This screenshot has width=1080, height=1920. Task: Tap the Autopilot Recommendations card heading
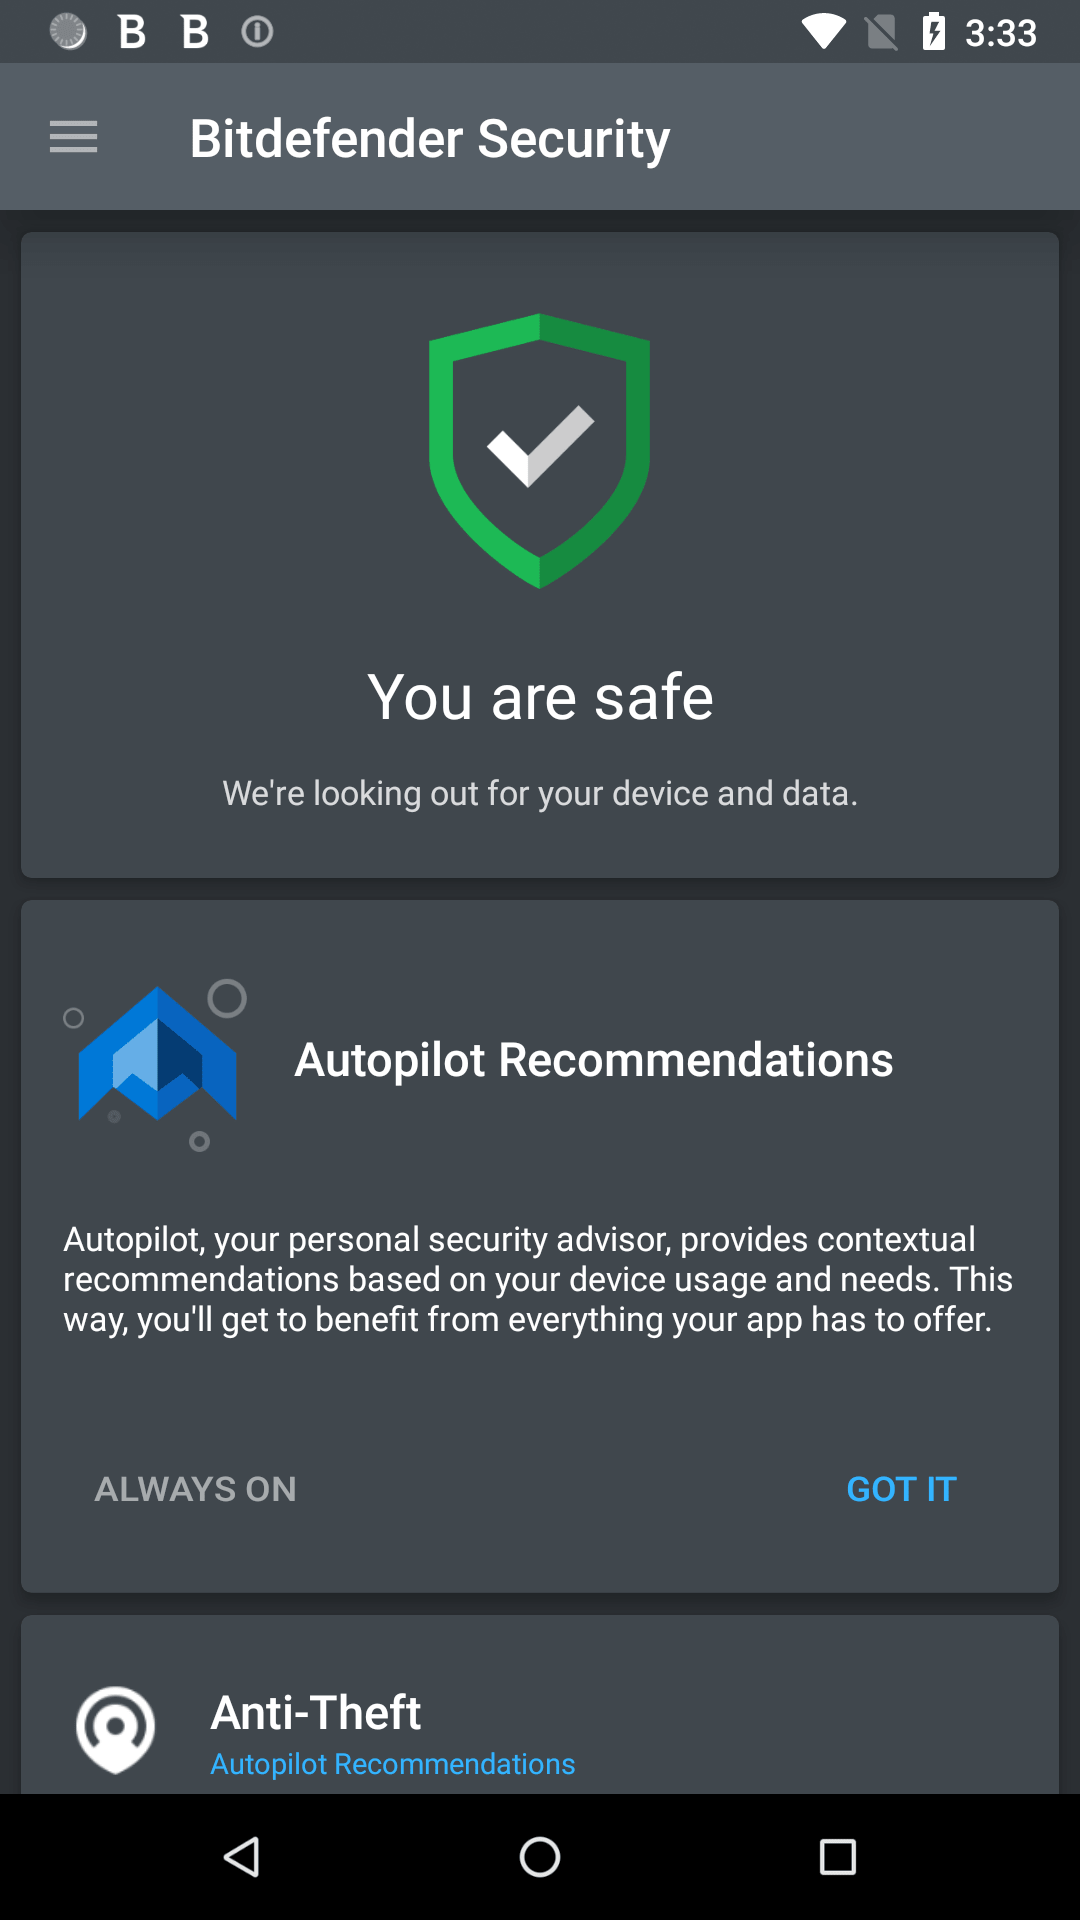tap(594, 1060)
